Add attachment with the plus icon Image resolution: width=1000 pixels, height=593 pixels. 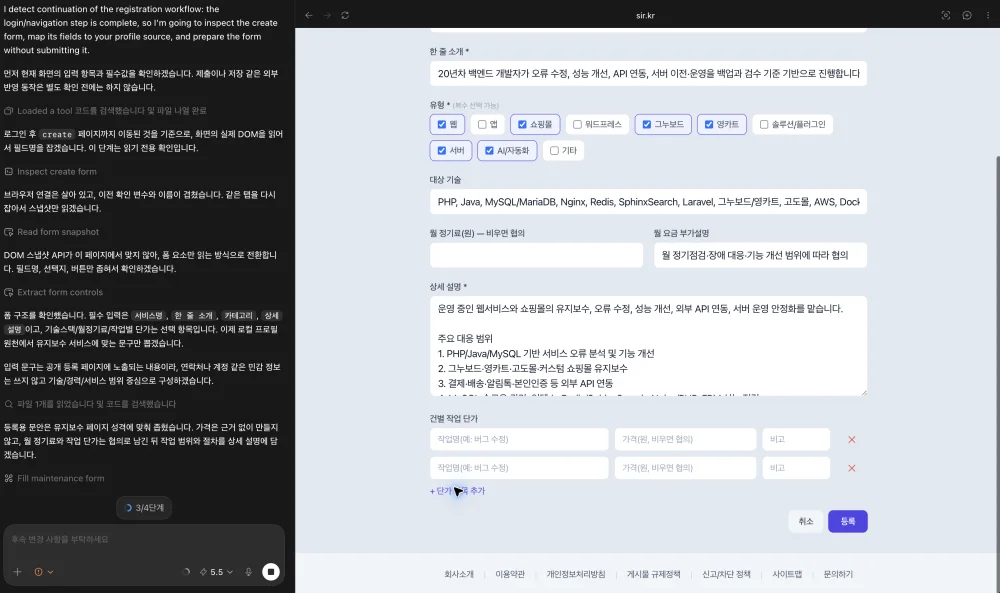point(17,572)
